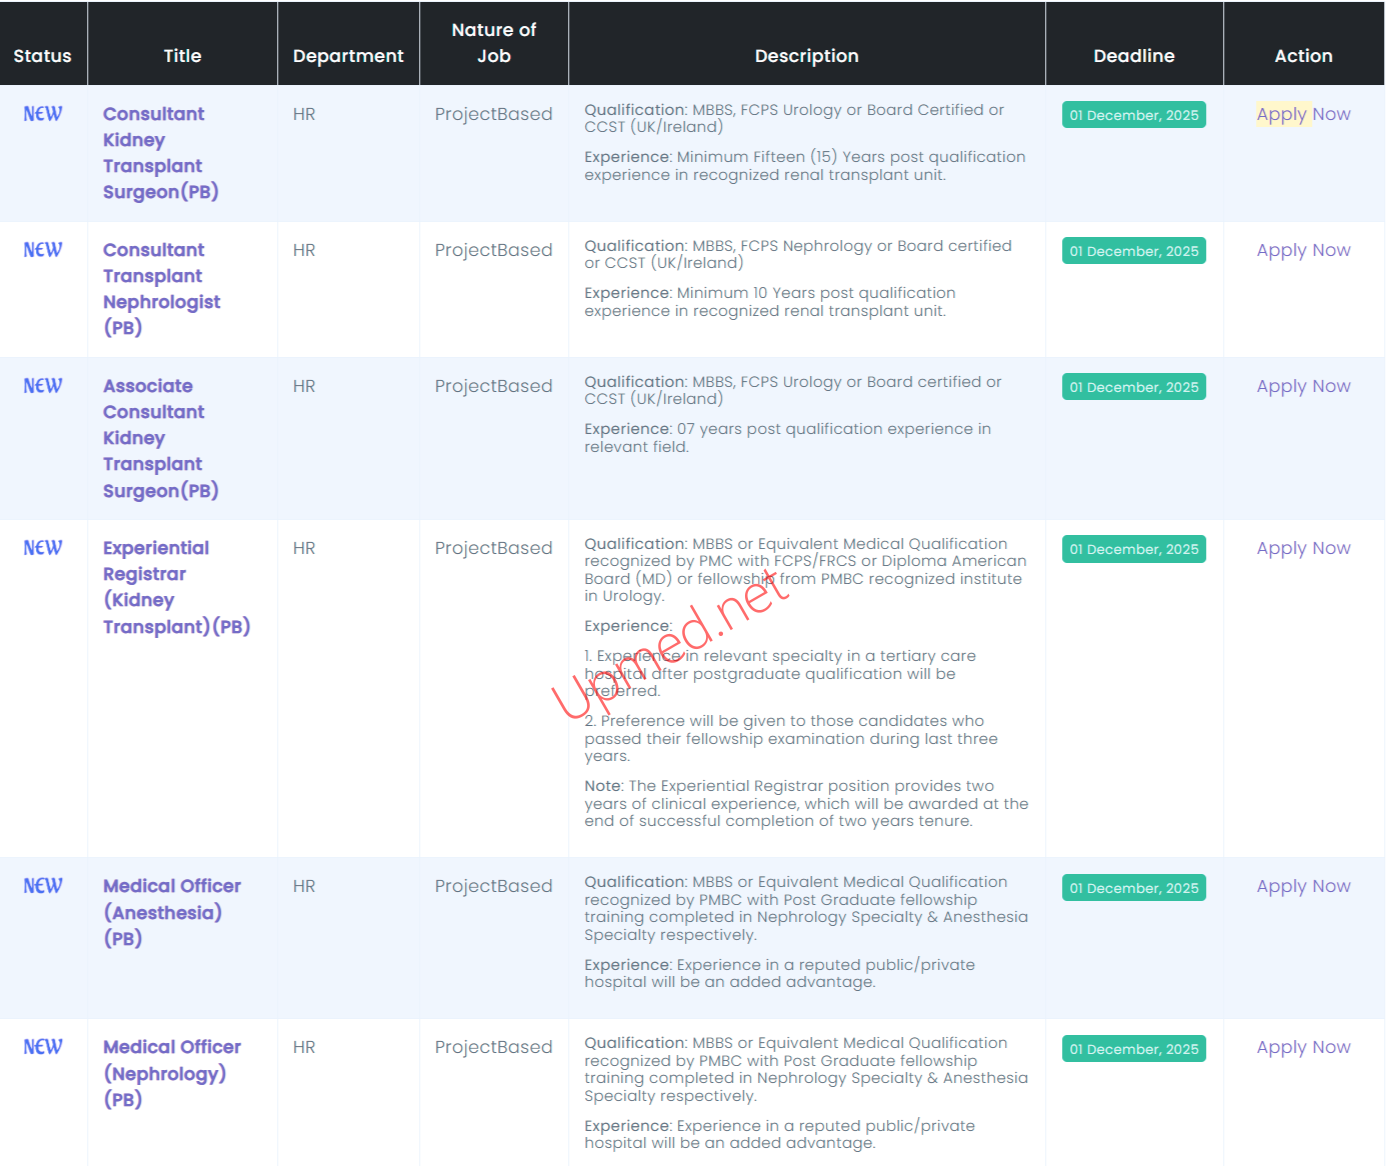Image resolution: width=1386 pixels, height=1166 pixels.
Task: Apply Now for Consultant Transplant Nephrologist job
Action: pos(1303,250)
